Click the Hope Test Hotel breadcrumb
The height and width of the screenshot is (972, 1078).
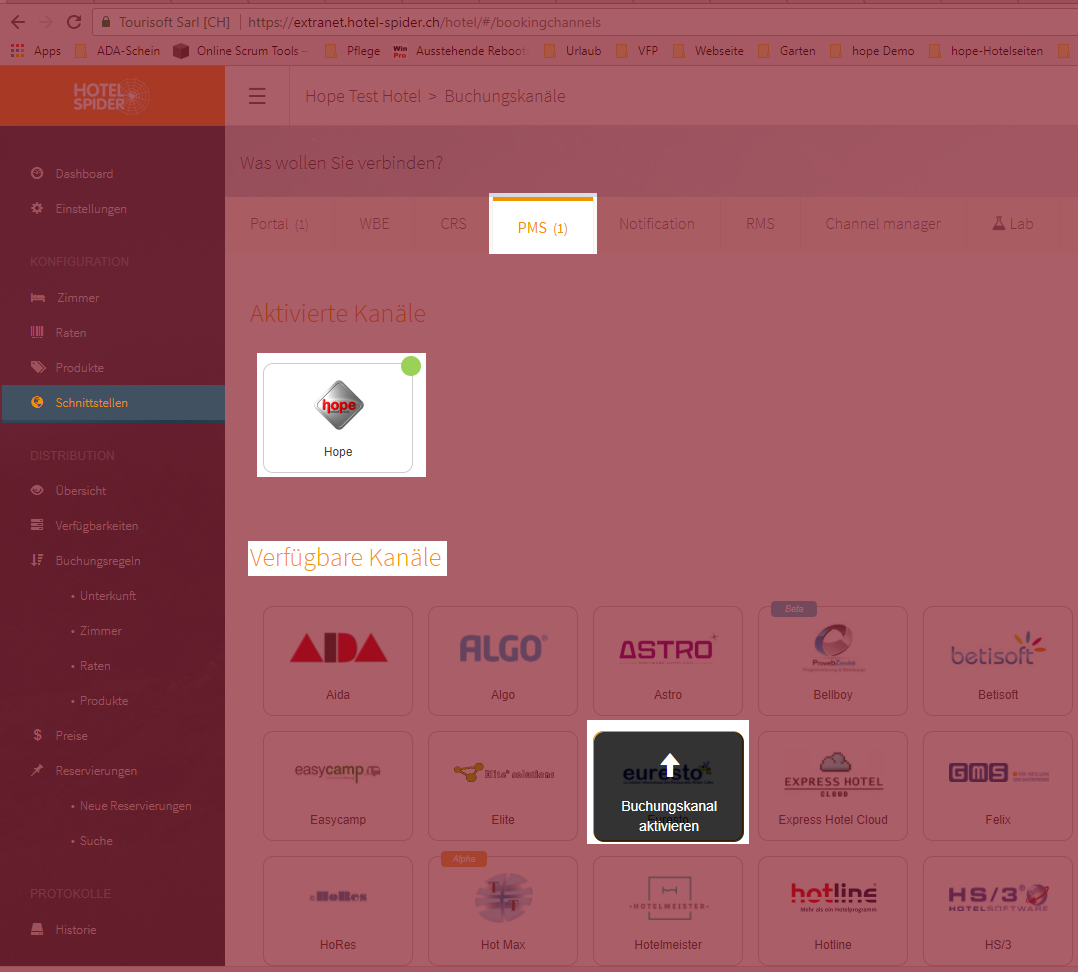[363, 96]
